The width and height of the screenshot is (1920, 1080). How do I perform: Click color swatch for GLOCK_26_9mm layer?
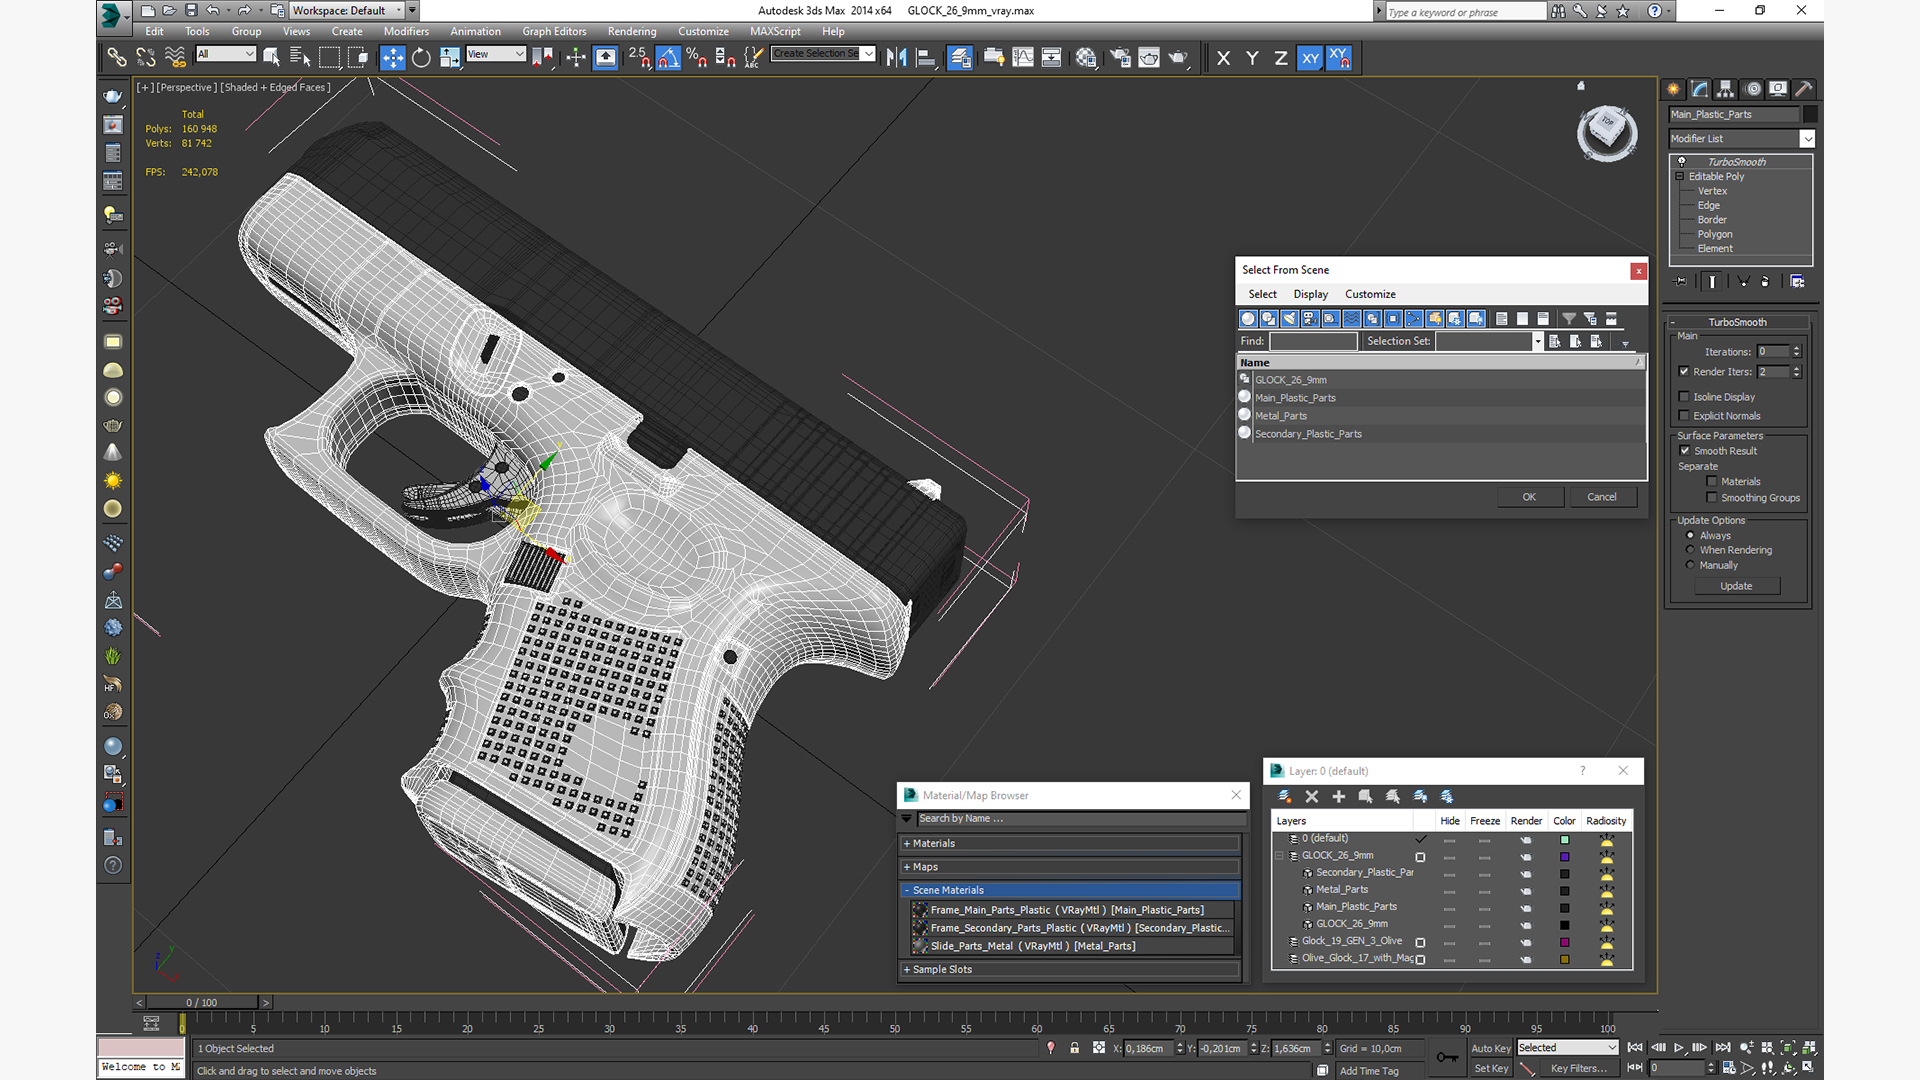click(1564, 857)
